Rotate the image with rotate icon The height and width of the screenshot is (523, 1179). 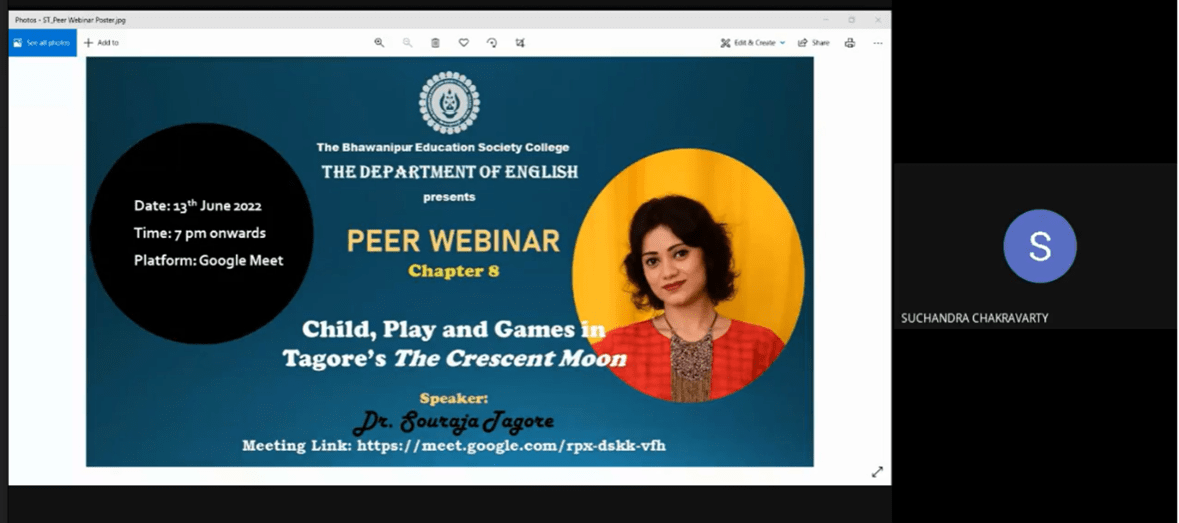(x=492, y=43)
